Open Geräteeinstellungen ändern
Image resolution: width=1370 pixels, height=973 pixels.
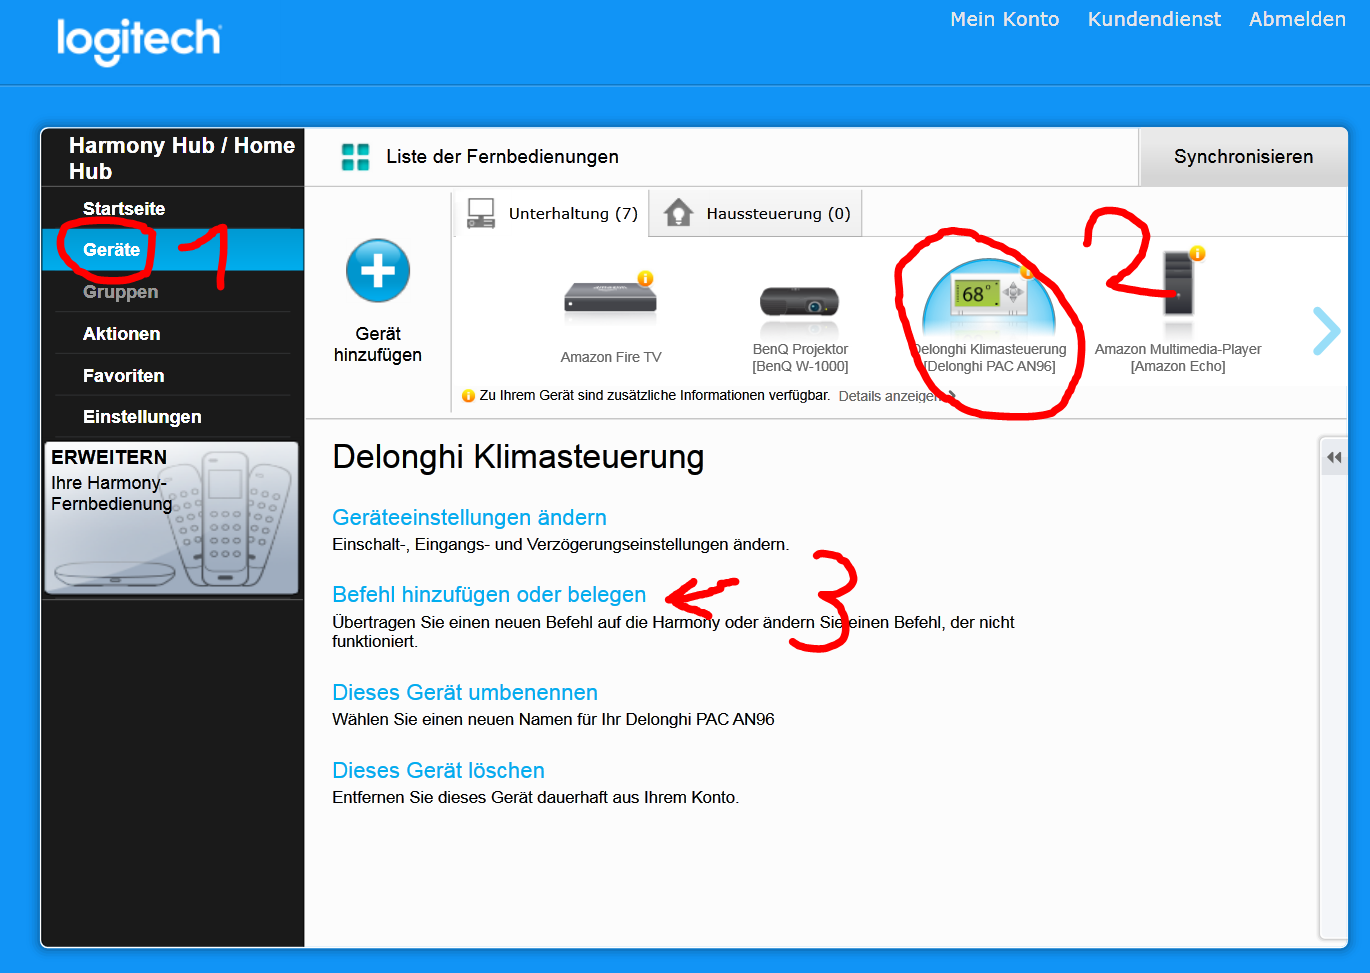(469, 517)
